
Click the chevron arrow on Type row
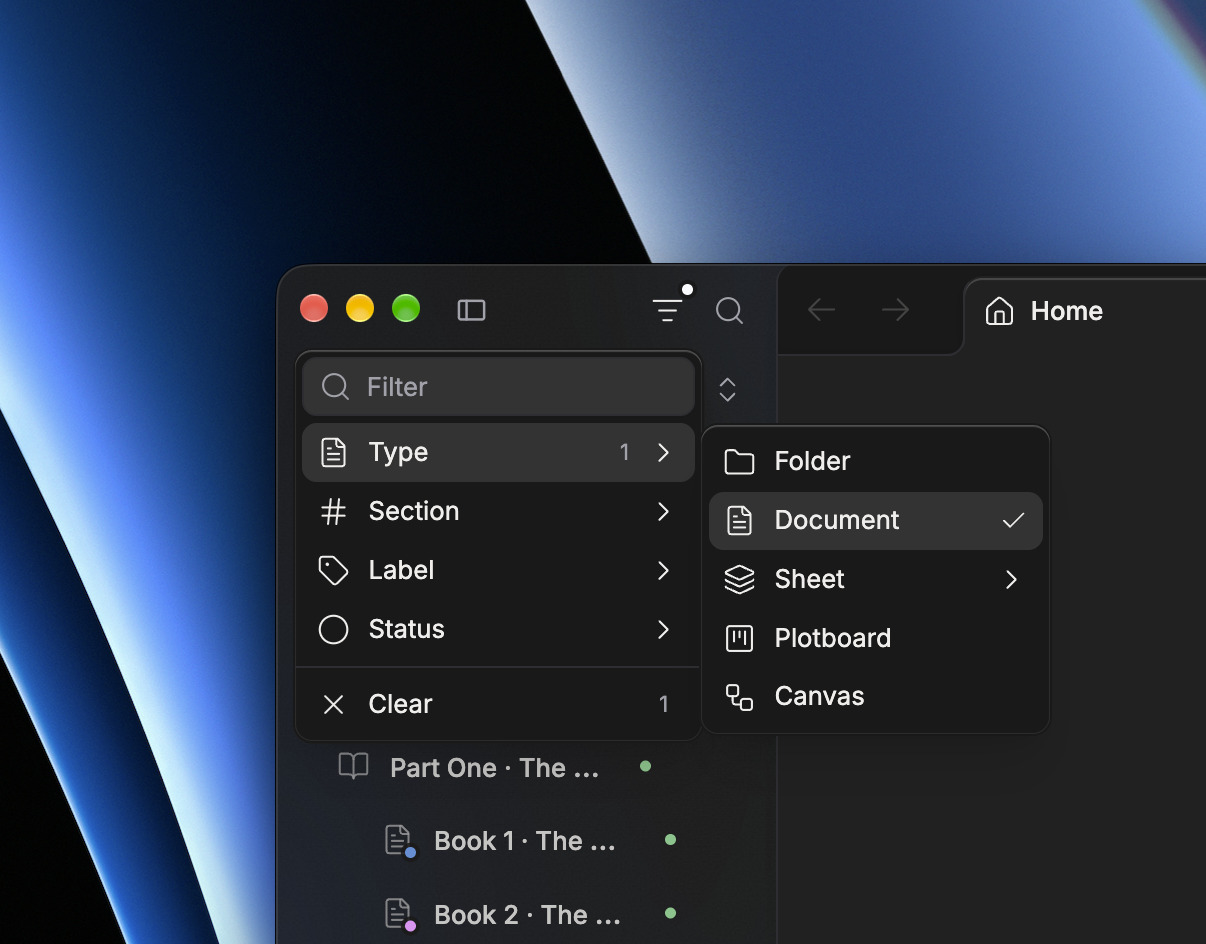point(663,452)
